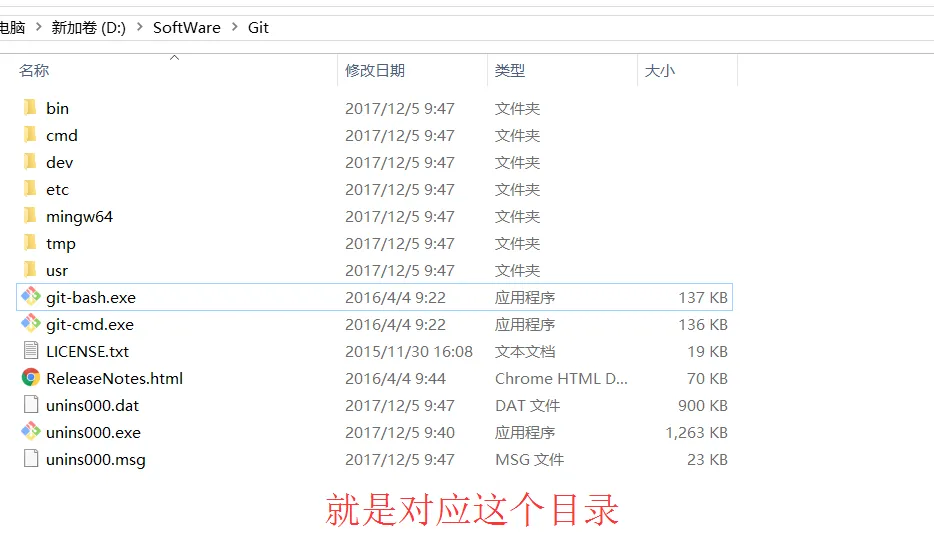Viewport: 934px width, 551px height.
Task: Click the type Chrome HTML D...
Action: (x=561, y=378)
